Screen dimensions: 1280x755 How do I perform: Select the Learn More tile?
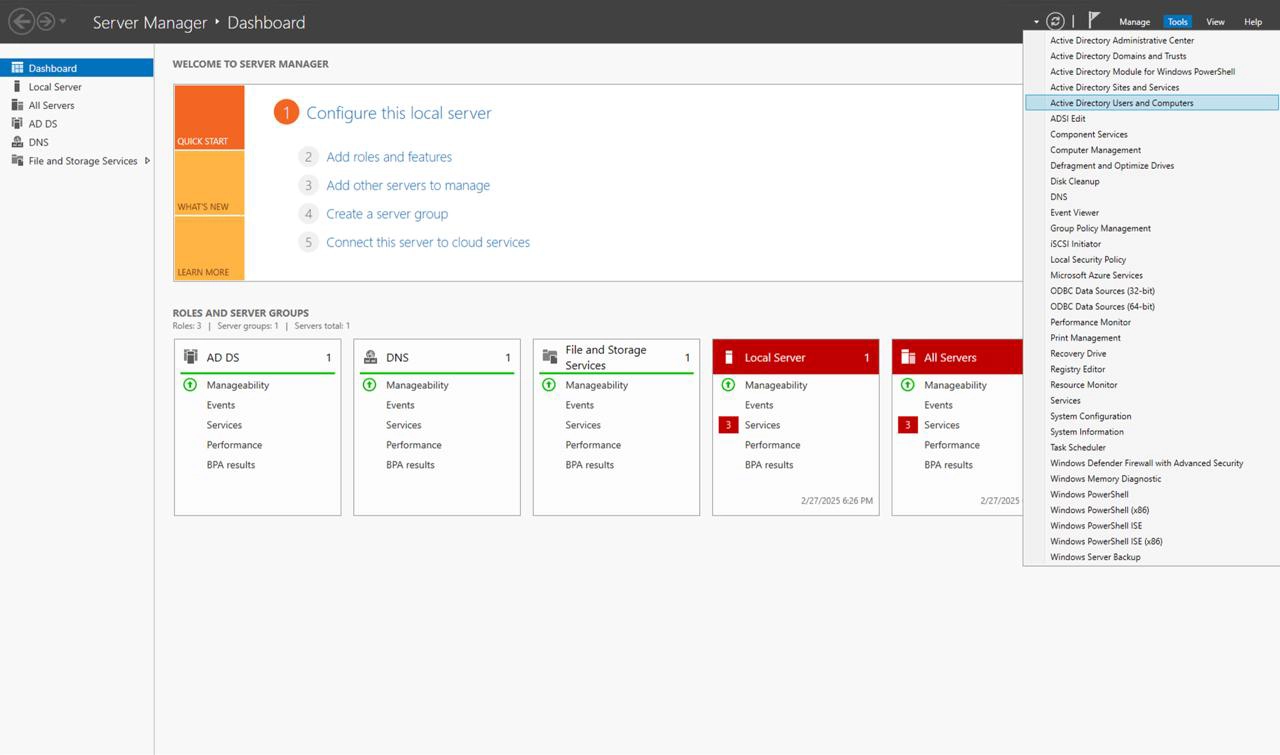209,248
